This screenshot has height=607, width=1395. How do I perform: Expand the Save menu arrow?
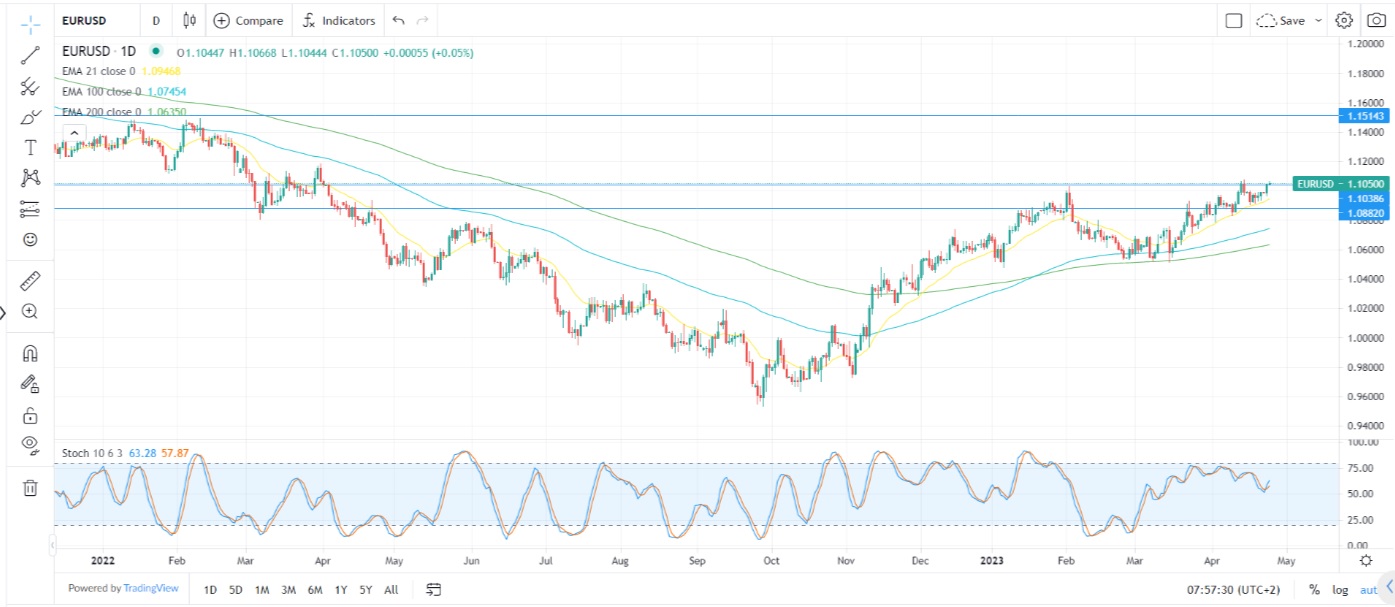tap(1318, 20)
